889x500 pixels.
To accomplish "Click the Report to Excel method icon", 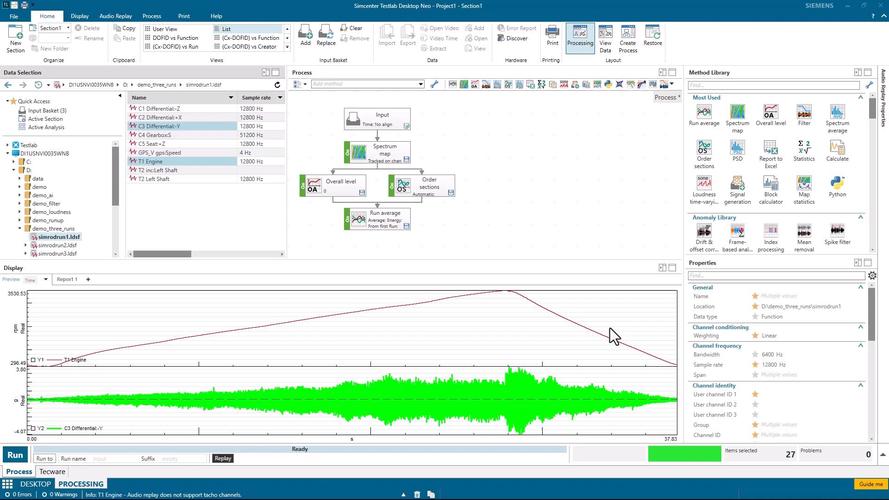I will [771, 147].
